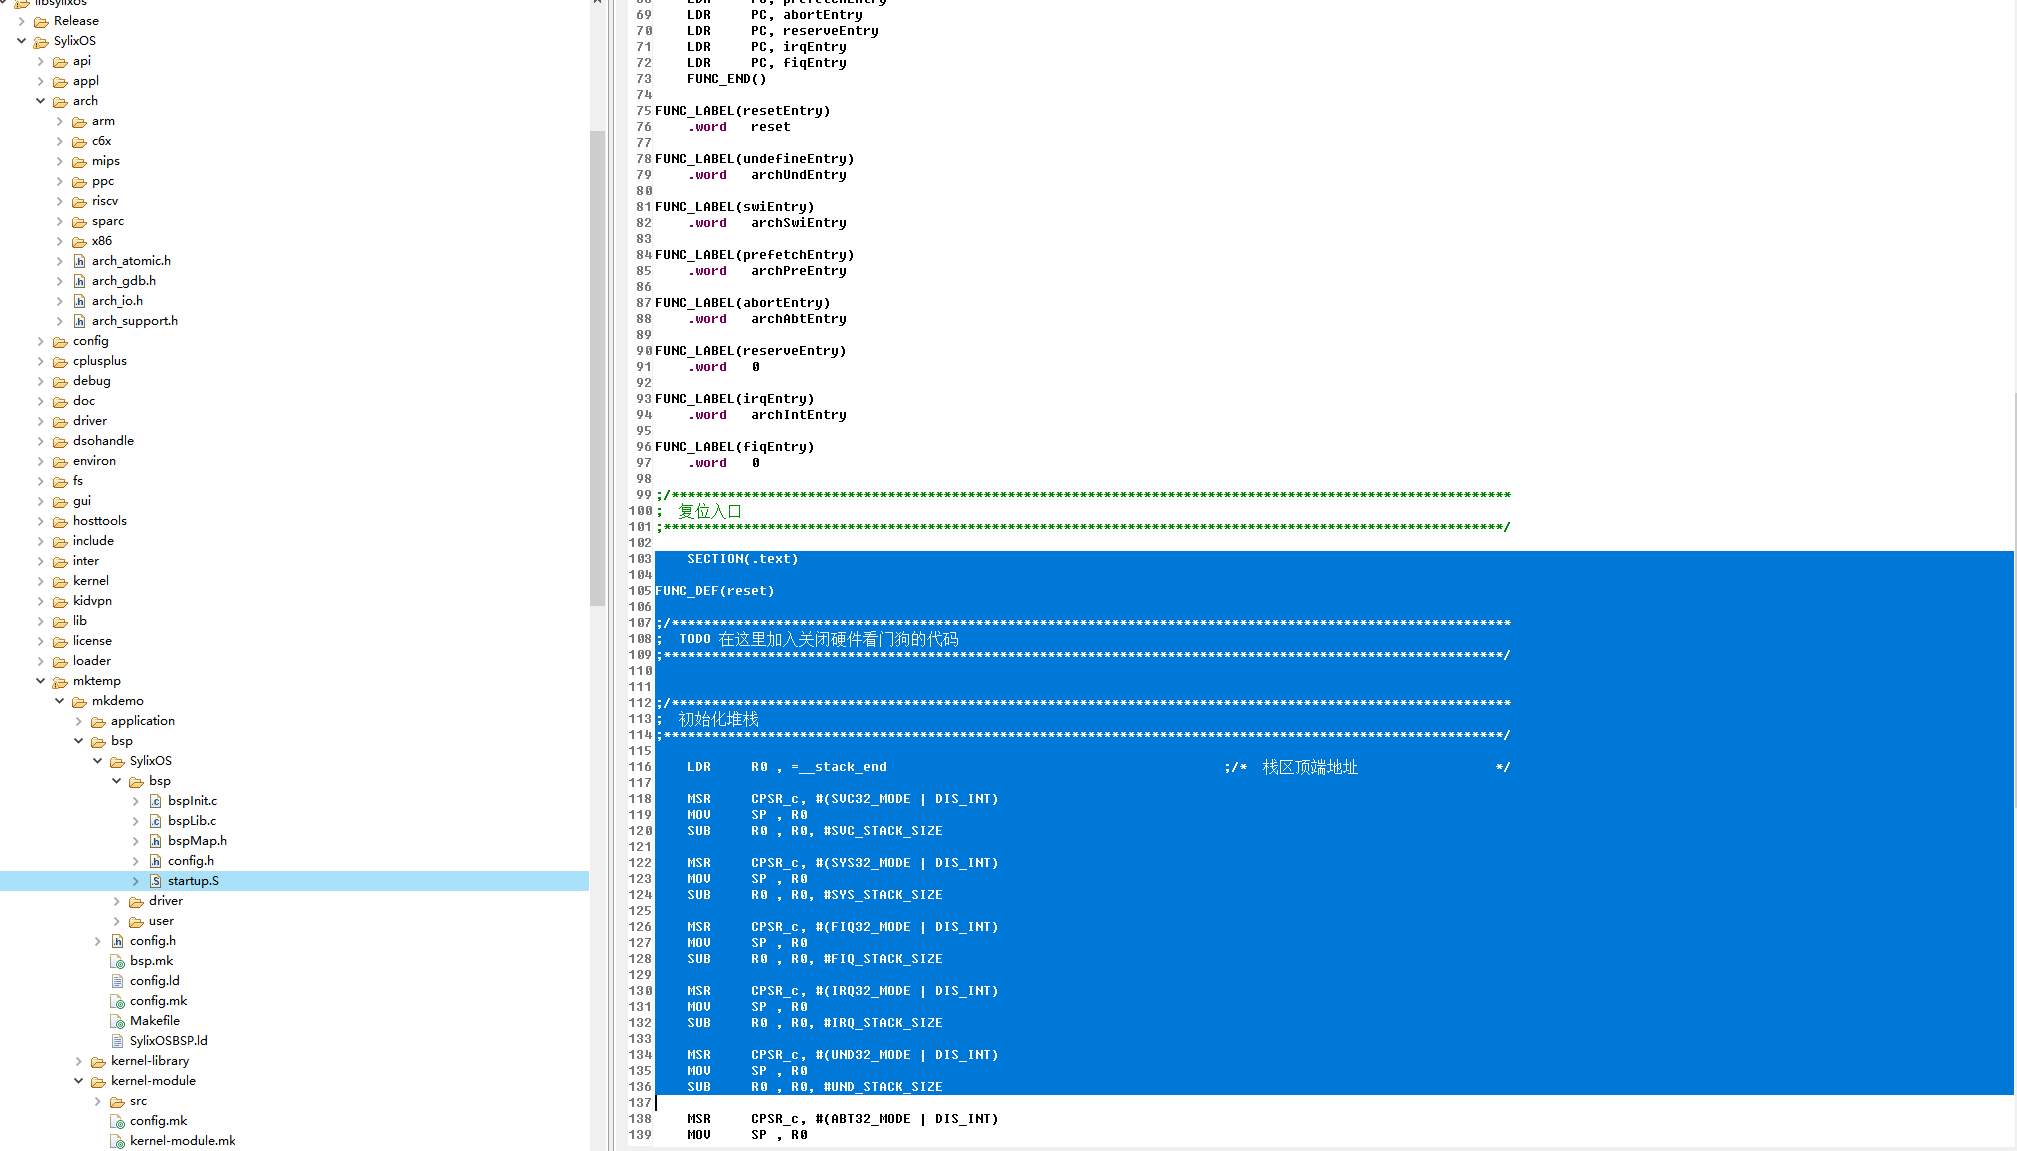Click the arch_atomic.h header file icon
Viewport: 2017px width, 1151px height.
pyautogui.click(x=79, y=261)
